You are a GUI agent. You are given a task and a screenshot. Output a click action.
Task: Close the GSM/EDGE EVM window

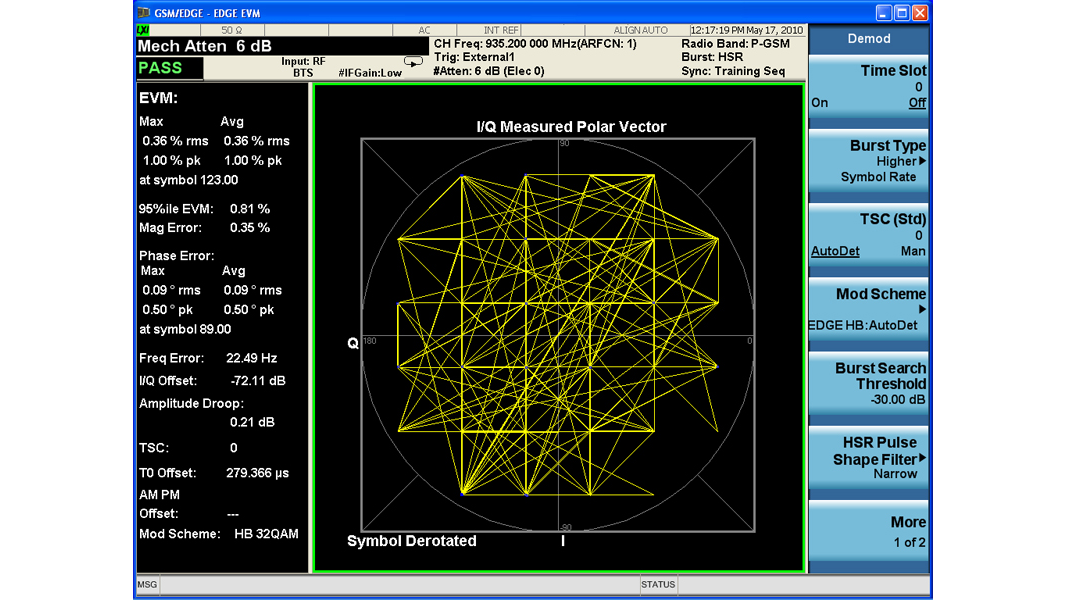pyautogui.click(x=920, y=13)
